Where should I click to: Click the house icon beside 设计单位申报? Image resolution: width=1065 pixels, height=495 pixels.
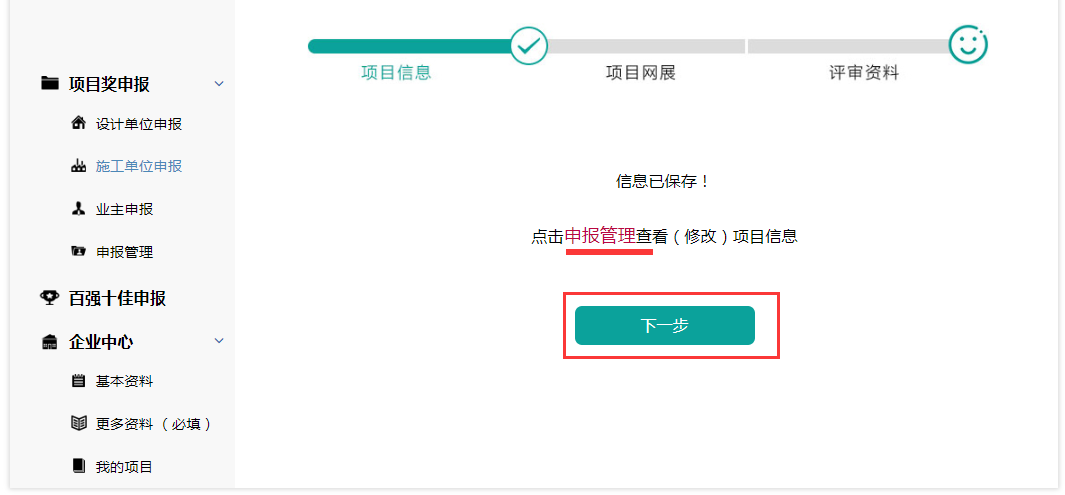pos(79,124)
